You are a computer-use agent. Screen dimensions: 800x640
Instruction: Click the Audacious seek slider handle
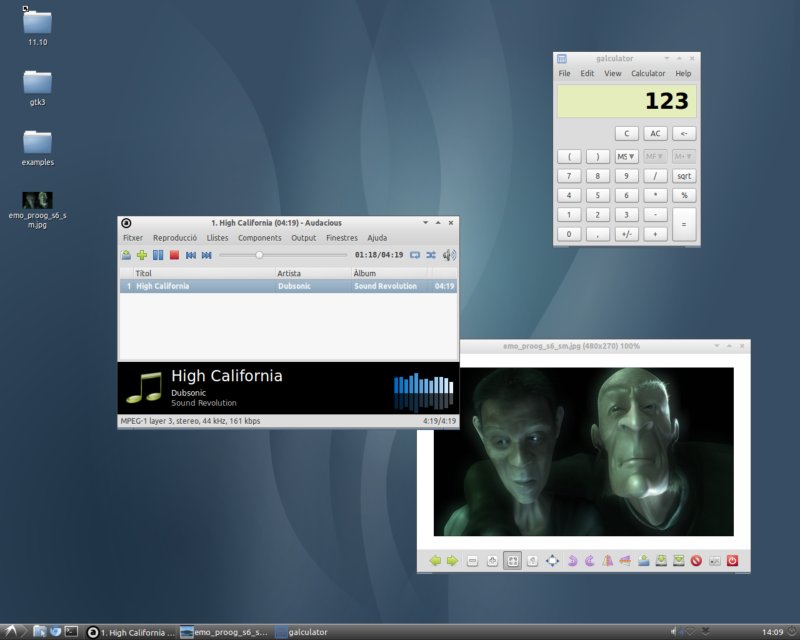[x=259, y=255]
